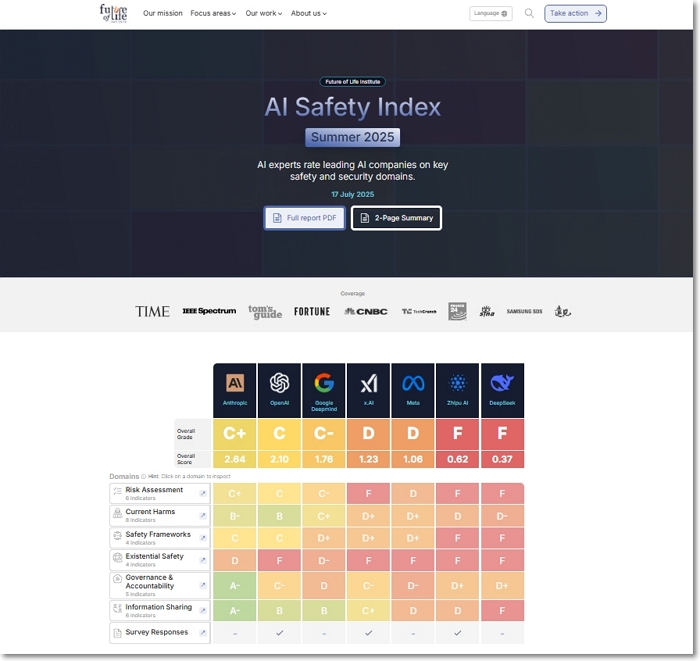Click the 17 July 2025 date
The height and width of the screenshot is (661, 700).
[x=353, y=194]
